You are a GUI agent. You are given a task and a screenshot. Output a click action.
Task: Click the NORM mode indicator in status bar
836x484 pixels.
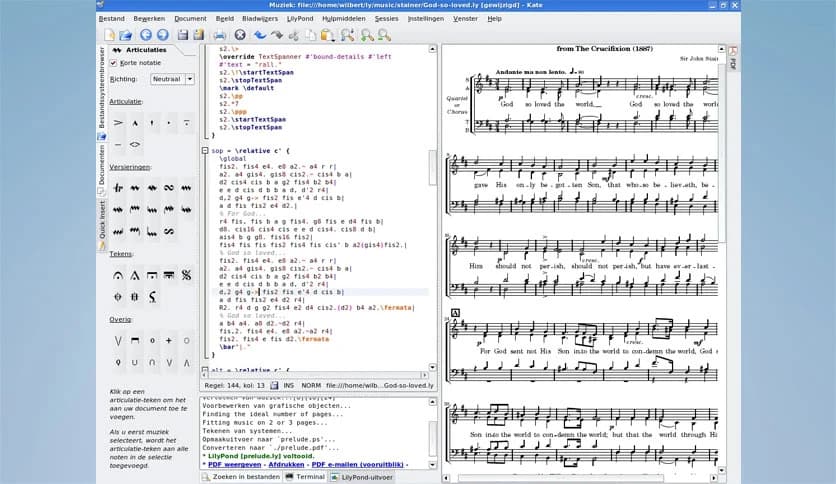[311, 385]
